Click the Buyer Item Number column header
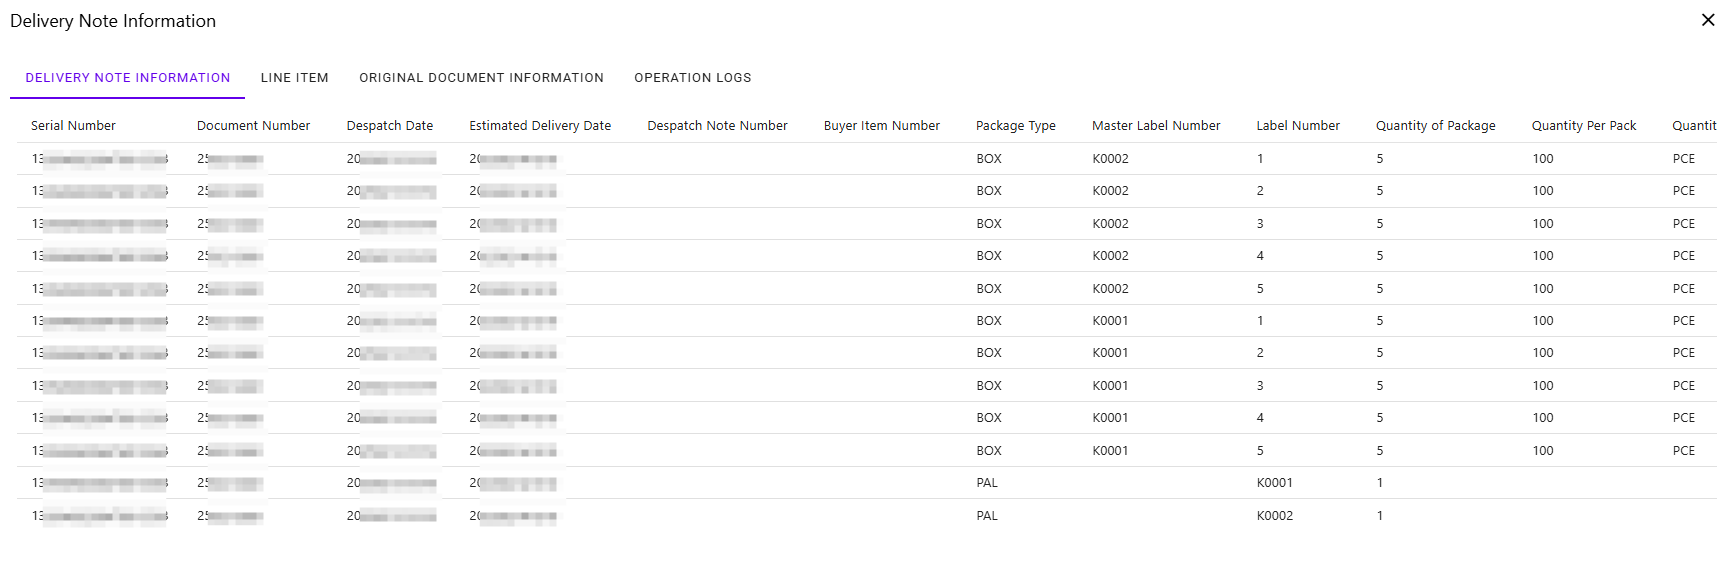 tap(881, 126)
